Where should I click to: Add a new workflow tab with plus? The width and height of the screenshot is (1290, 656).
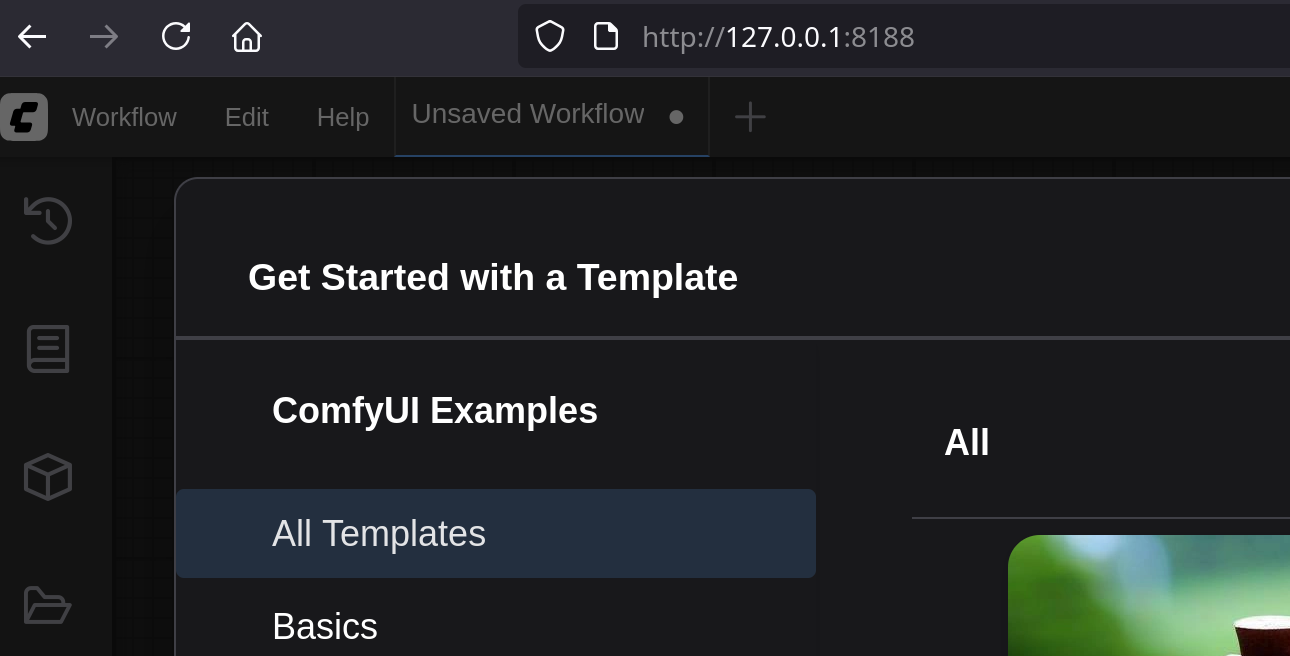pyautogui.click(x=750, y=117)
